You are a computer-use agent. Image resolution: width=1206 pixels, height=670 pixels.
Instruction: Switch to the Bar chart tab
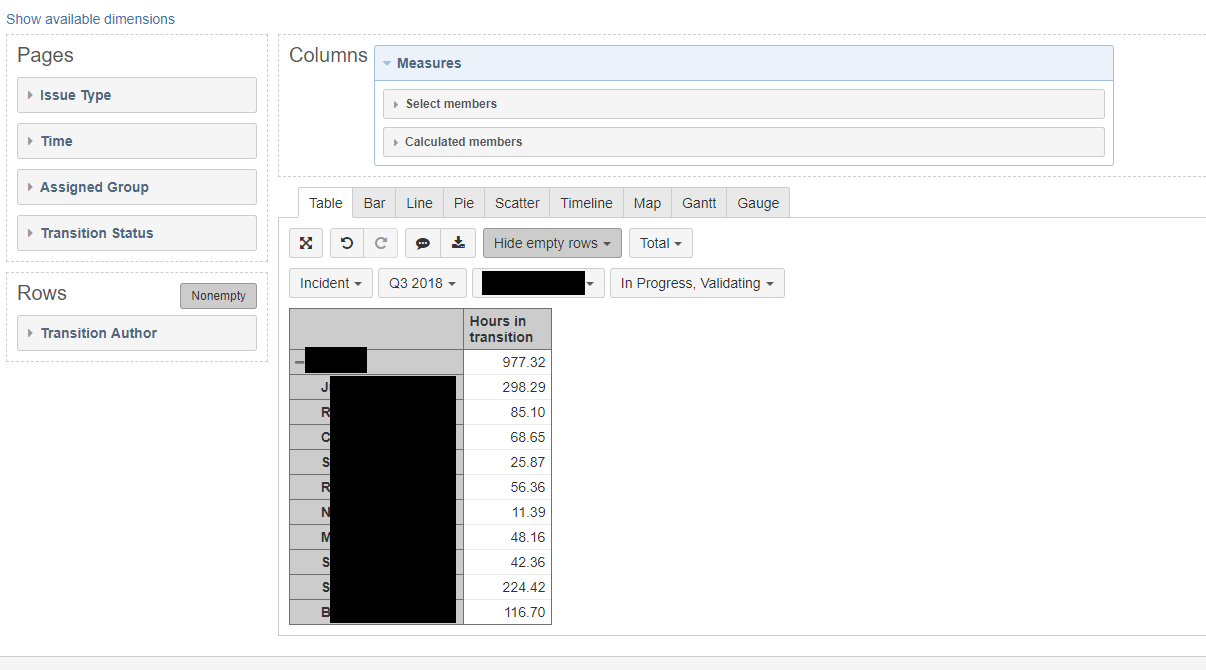[374, 203]
